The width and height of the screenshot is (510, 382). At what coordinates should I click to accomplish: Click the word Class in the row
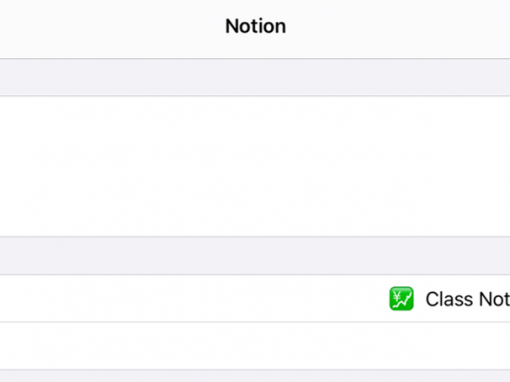(449, 299)
